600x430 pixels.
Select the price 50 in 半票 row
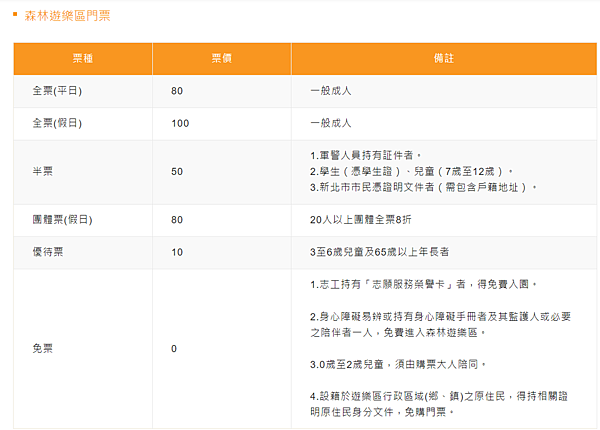click(x=177, y=171)
